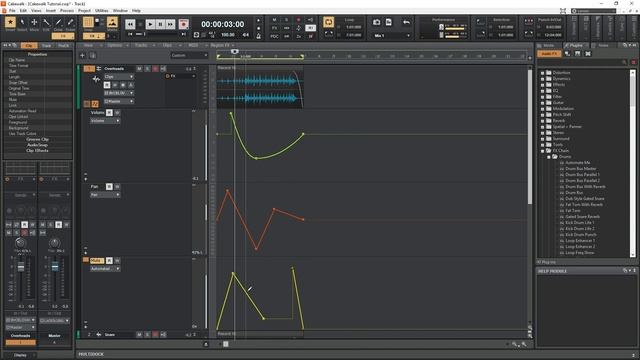Collapse the Drums subfolder
Image resolution: width=640 pixels, height=360 pixels.
coord(549,157)
